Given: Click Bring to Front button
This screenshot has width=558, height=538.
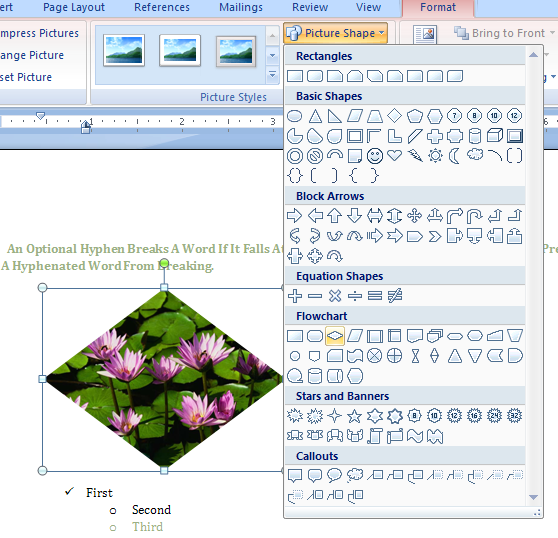Looking at the screenshot, I should click(x=499, y=33).
